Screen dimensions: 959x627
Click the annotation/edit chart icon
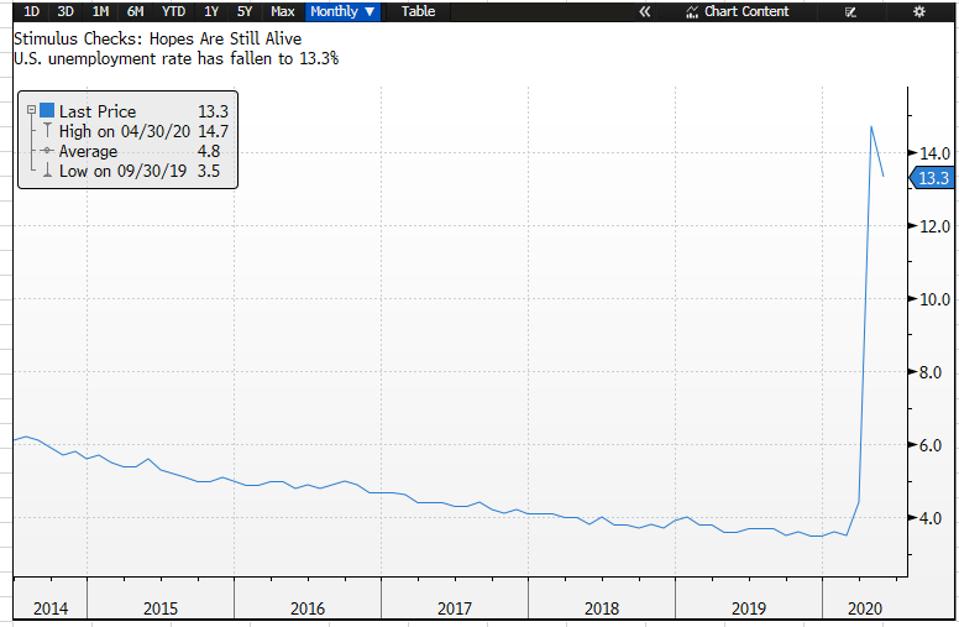point(851,11)
